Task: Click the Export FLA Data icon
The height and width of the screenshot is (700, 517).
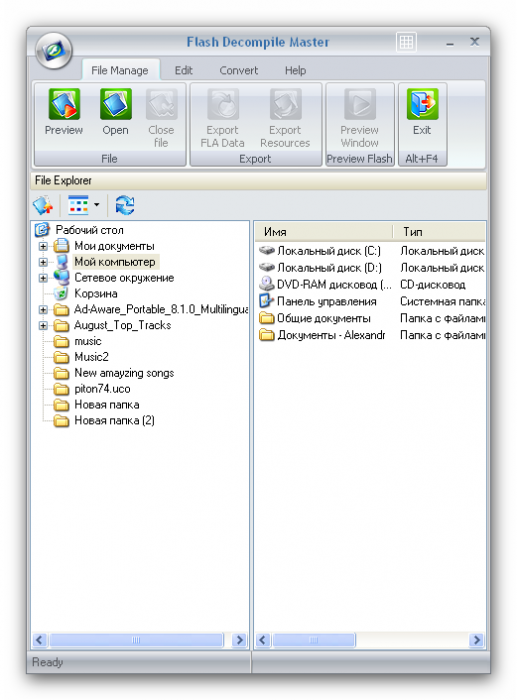Action: [x=222, y=104]
